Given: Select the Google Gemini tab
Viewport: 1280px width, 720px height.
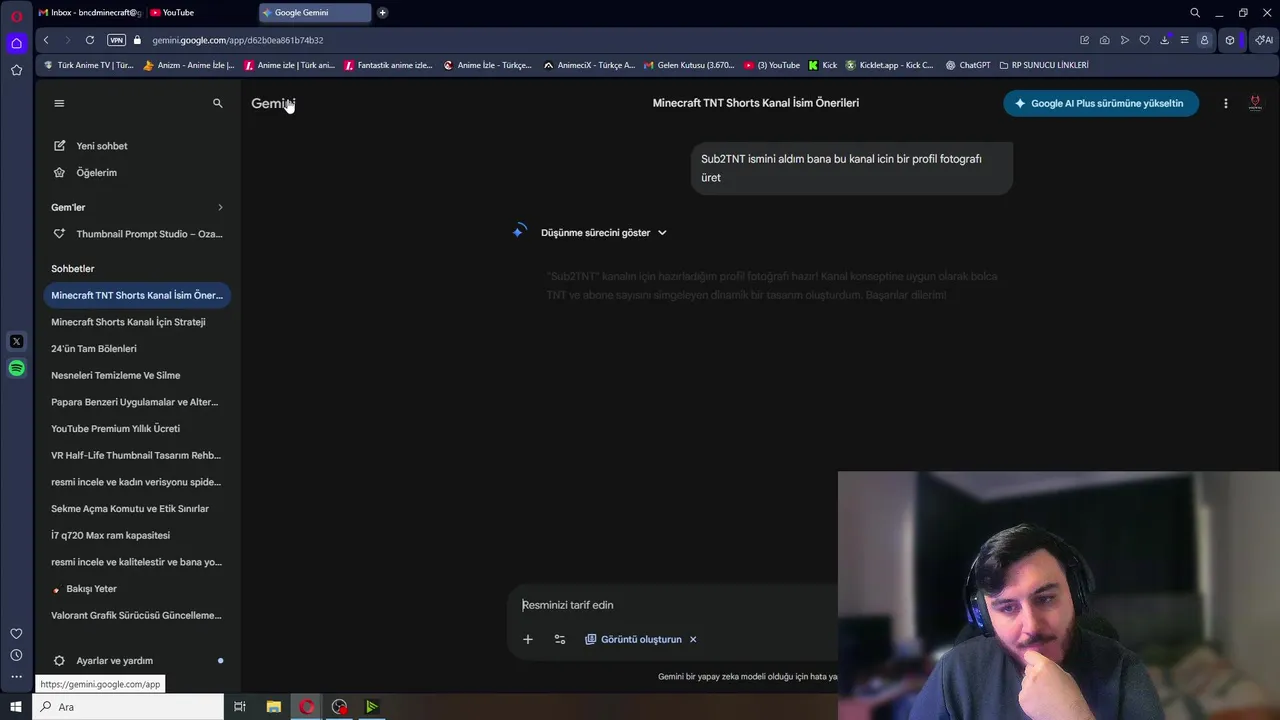Looking at the screenshot, I should pyautogui.click(x=315, y=13).
